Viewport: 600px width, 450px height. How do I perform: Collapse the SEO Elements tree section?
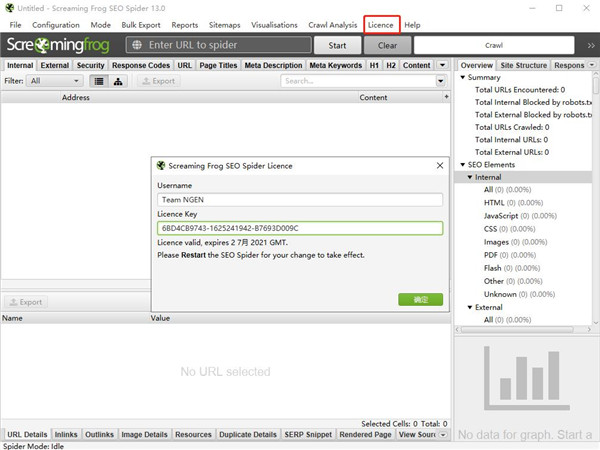(462, 164)
